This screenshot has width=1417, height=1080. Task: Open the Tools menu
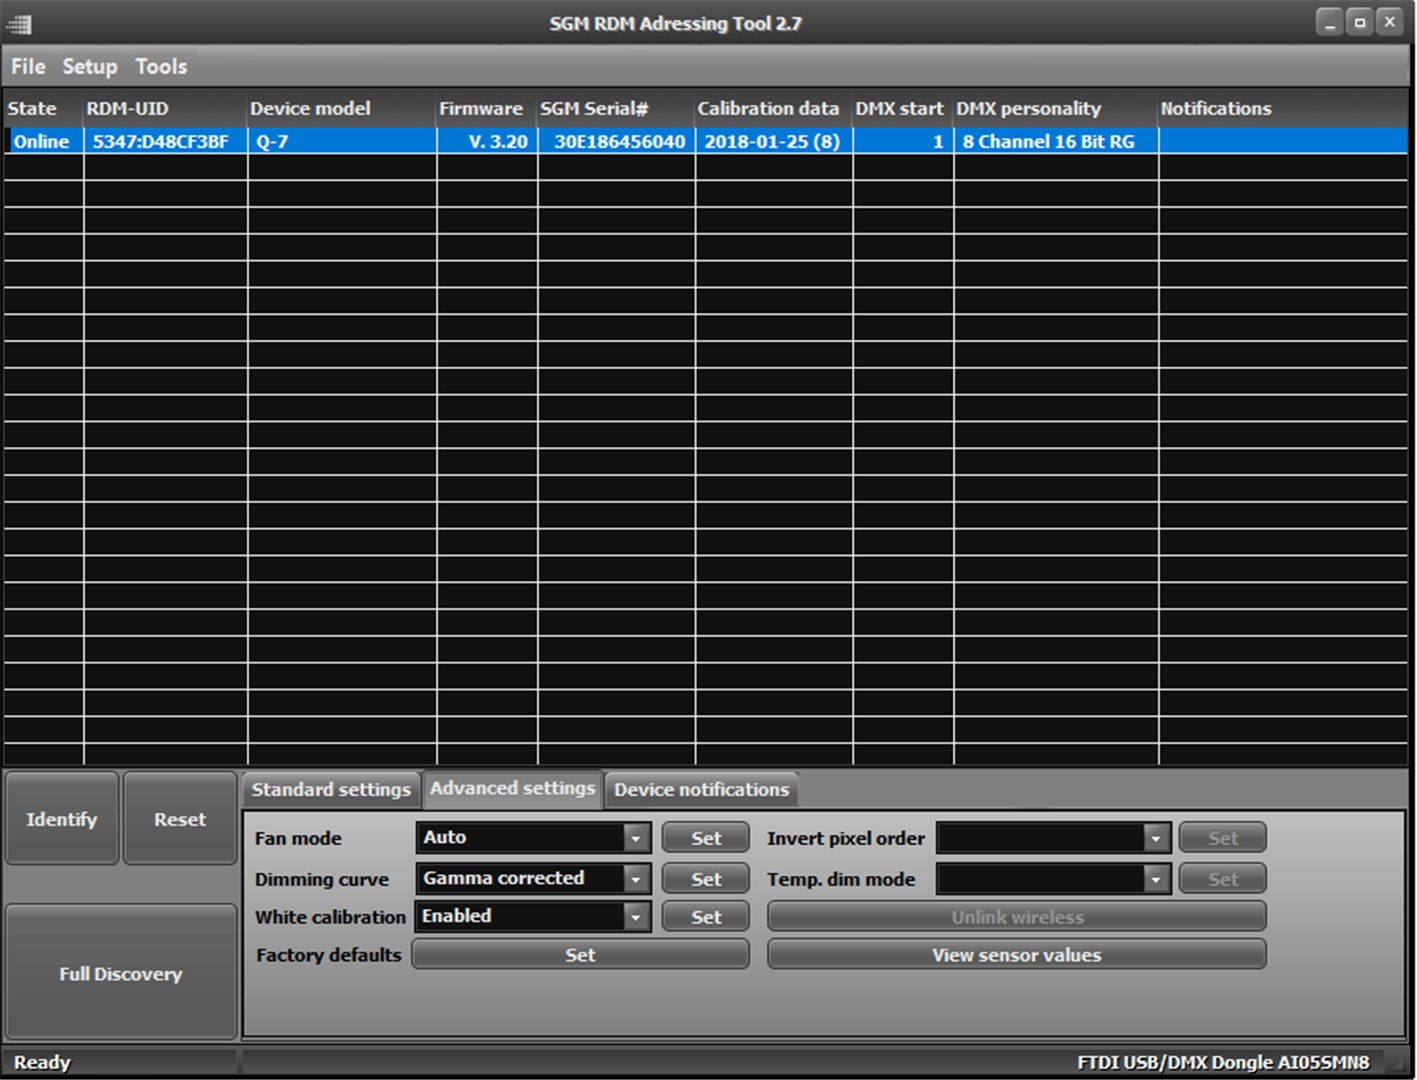pyautogui.click(x=160, y=66)
